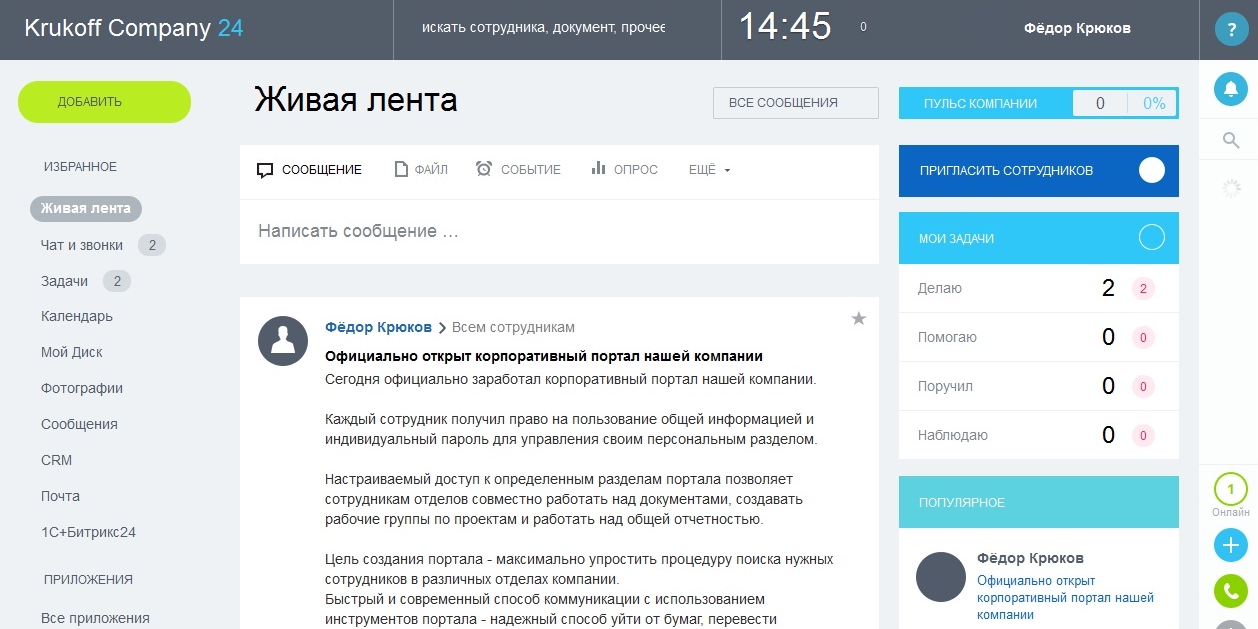Click the Популярное block header
Viewport: 1258px width, 629px height.
click(1039, 503)
